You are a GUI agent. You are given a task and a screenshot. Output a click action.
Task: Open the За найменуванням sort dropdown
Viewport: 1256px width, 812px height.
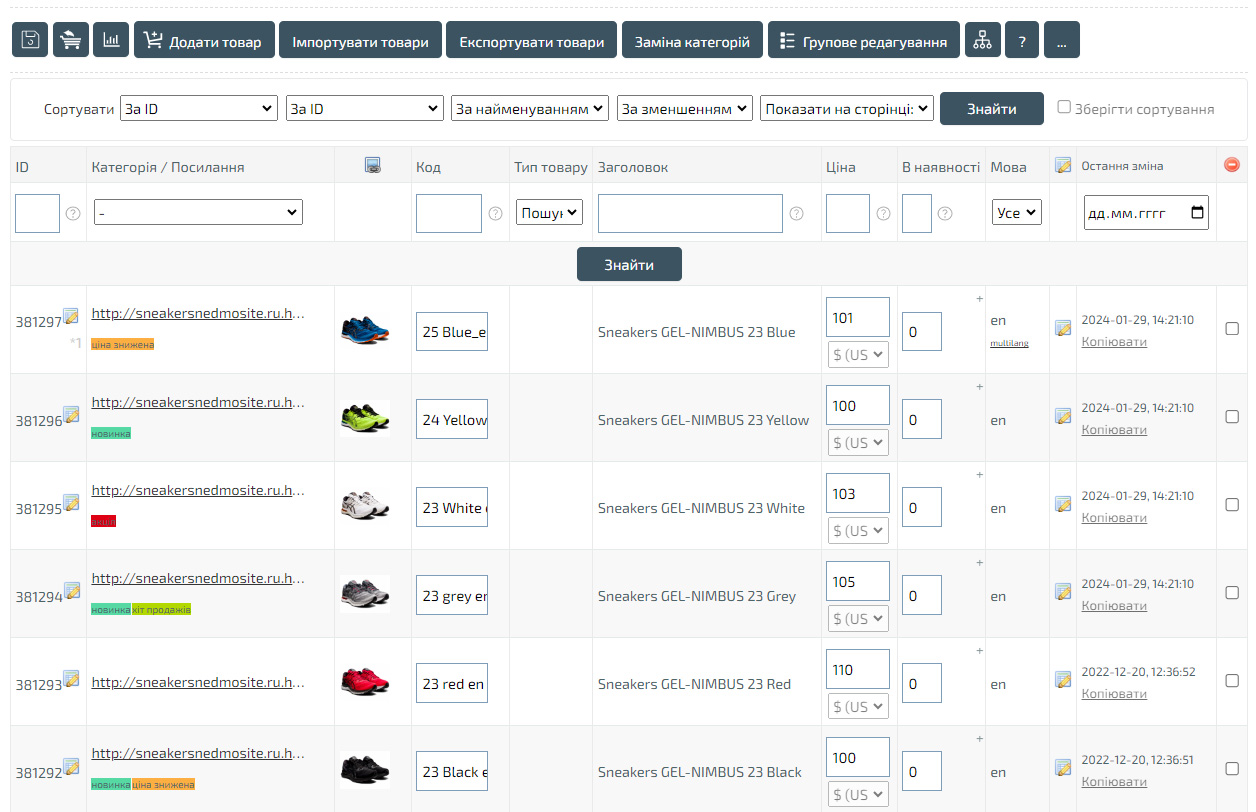point(530,109)
